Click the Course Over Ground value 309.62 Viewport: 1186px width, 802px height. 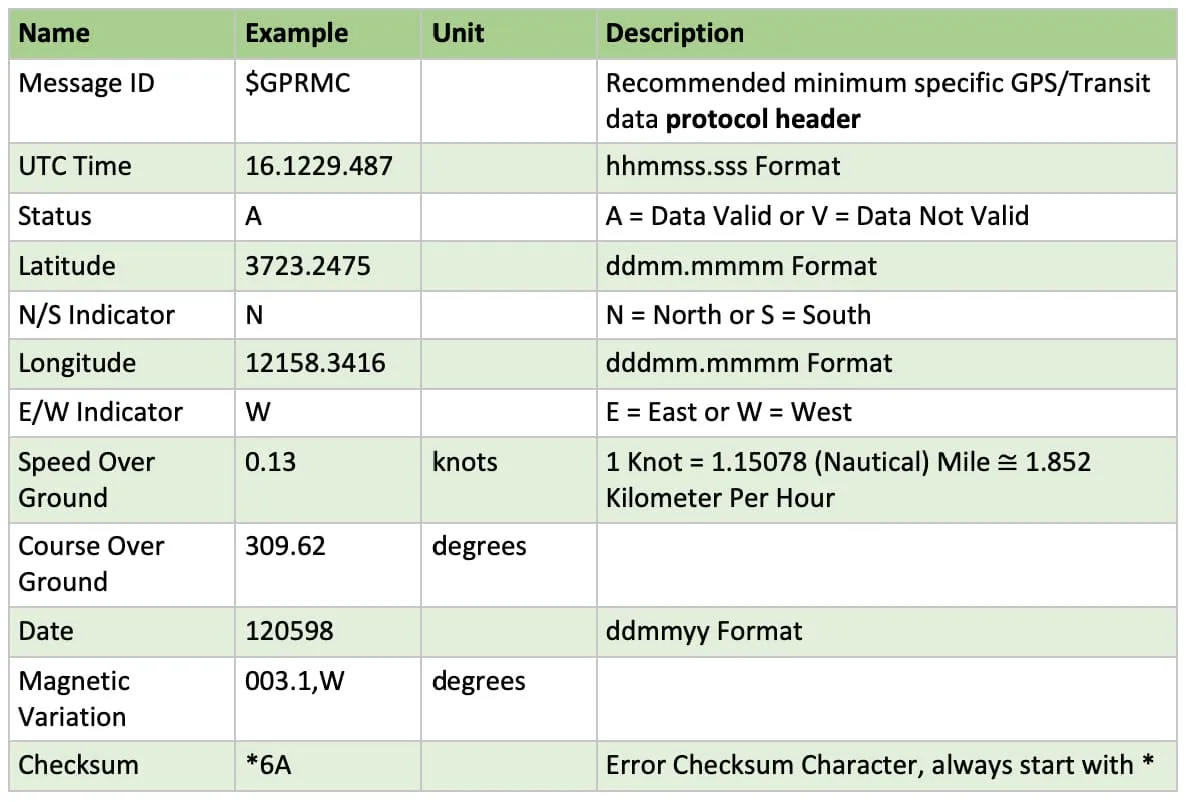coord(285,546)
